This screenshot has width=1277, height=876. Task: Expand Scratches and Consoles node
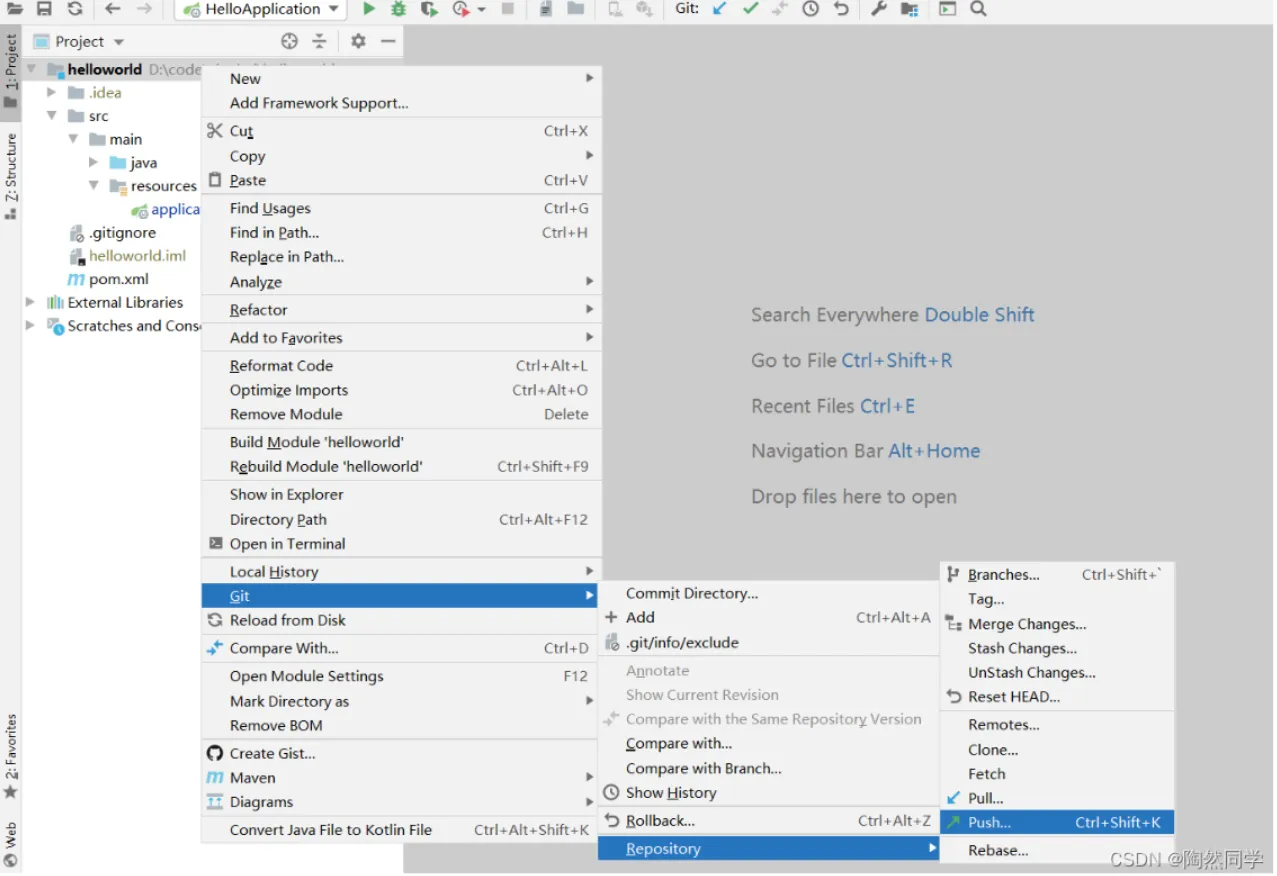click(x=31, y=325)
